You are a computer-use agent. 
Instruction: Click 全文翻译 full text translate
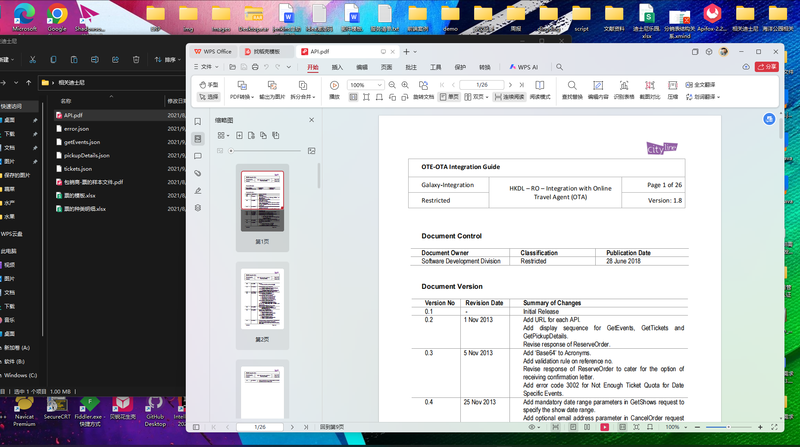point(701,85)
